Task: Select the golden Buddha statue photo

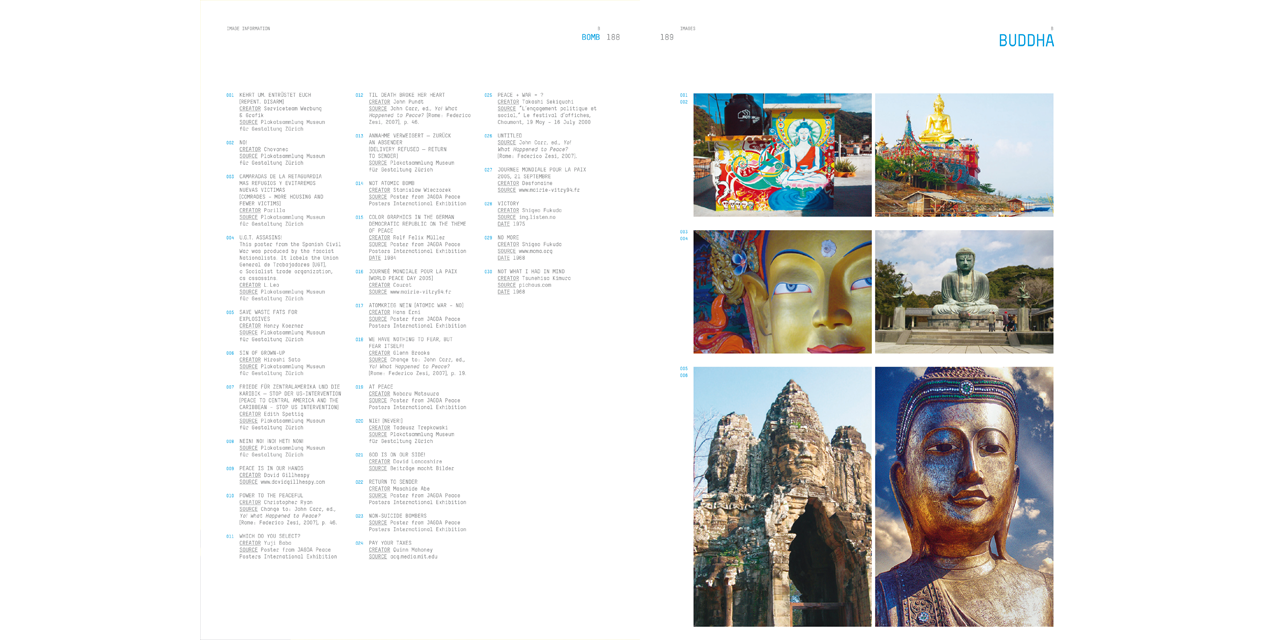Action: tap(963, 155)
